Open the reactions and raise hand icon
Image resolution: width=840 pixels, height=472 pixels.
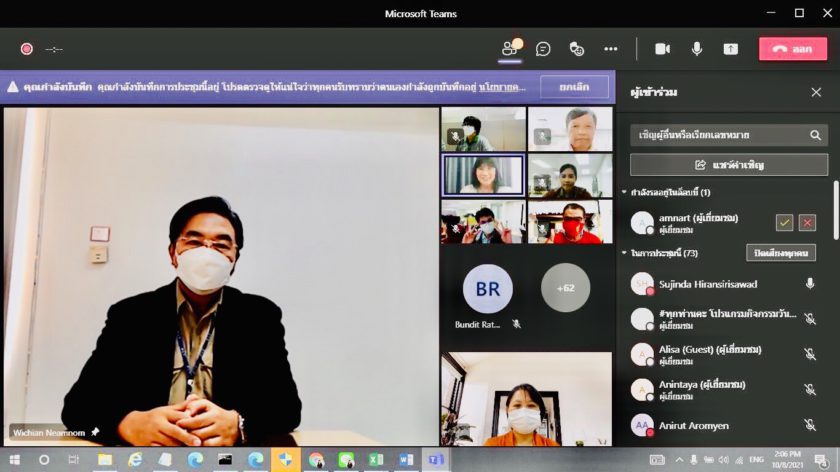[577, 48]
